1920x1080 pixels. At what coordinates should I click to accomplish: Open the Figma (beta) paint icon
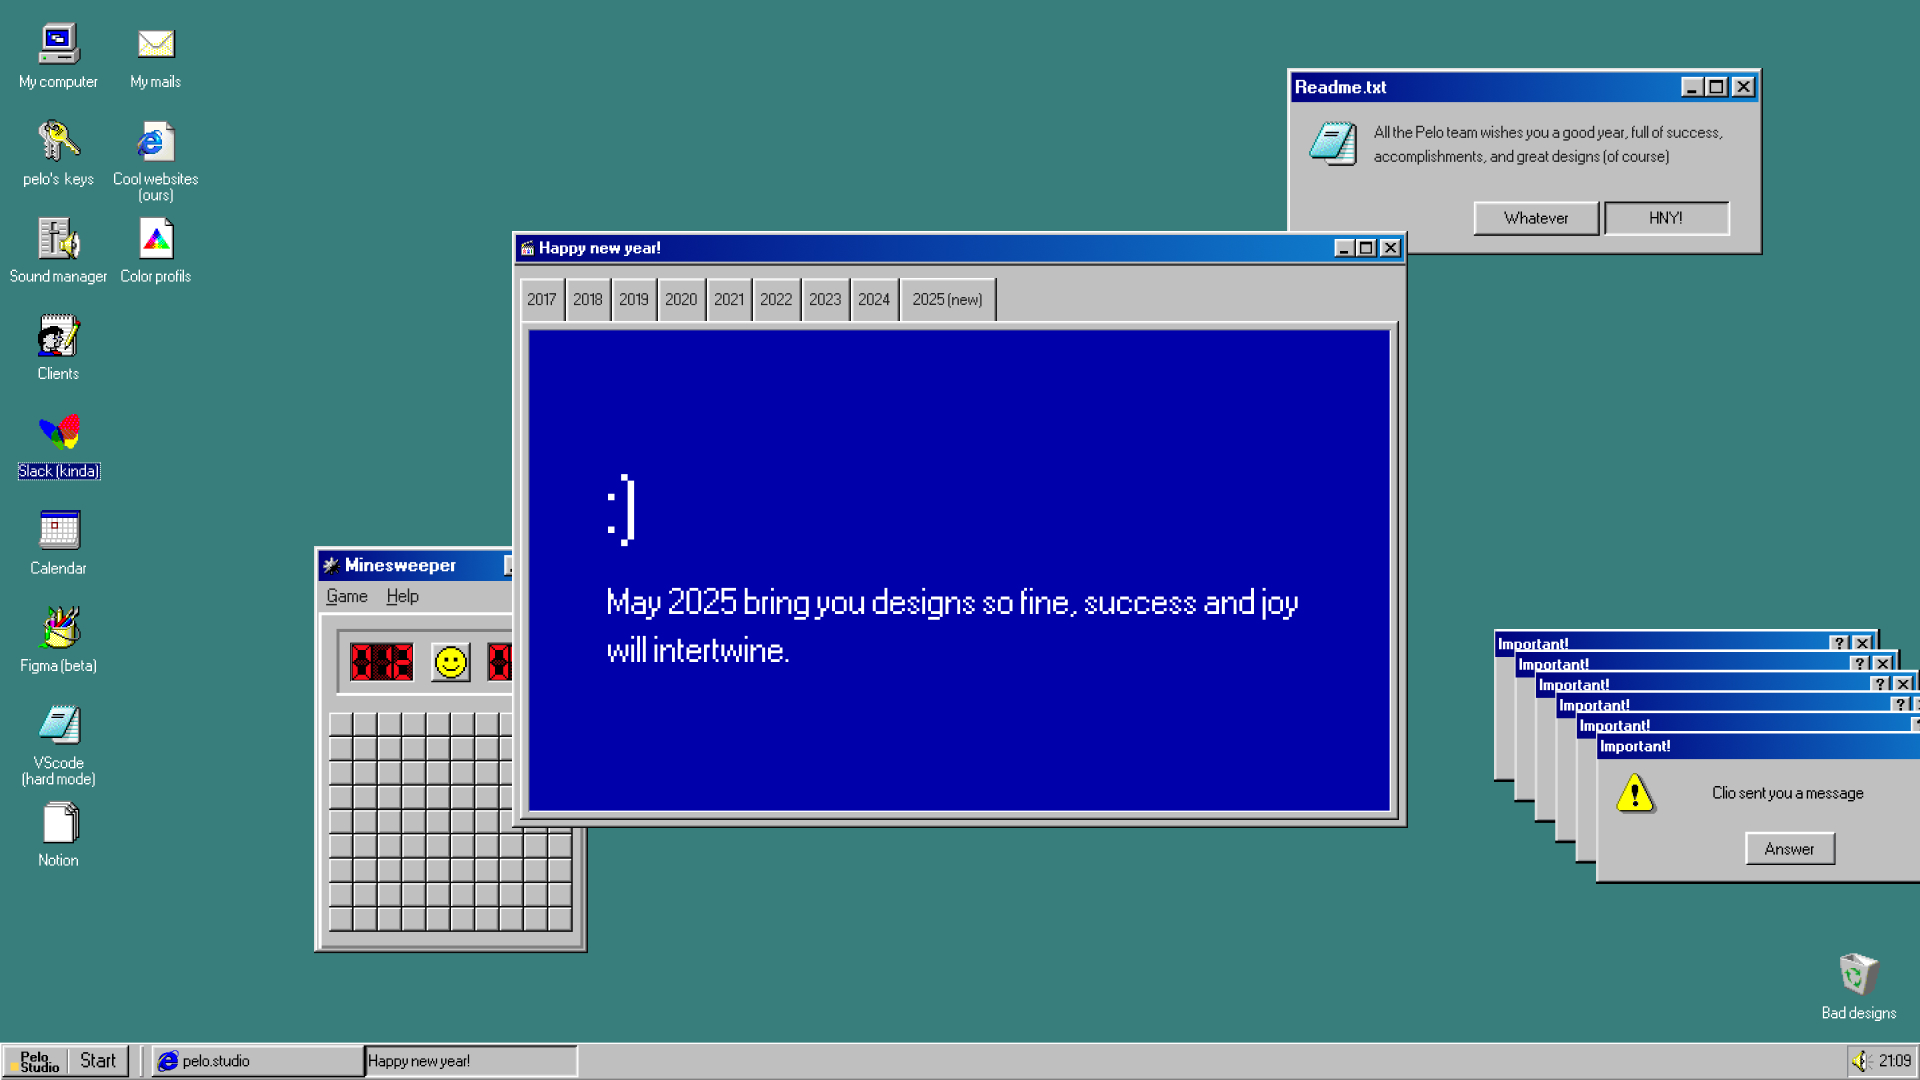click(58, 628)
